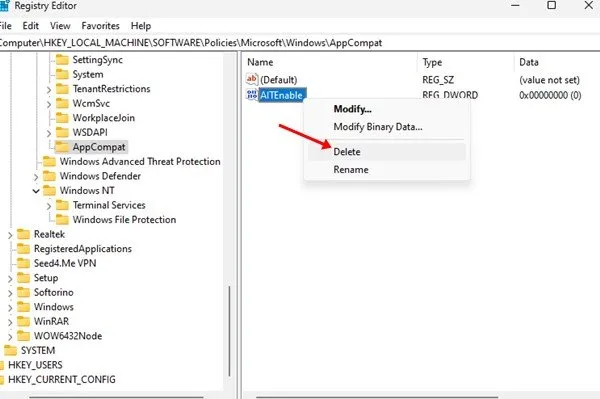Click the Softorino folder icon
This screenshot has width=600, height=399.
[23, 292]
